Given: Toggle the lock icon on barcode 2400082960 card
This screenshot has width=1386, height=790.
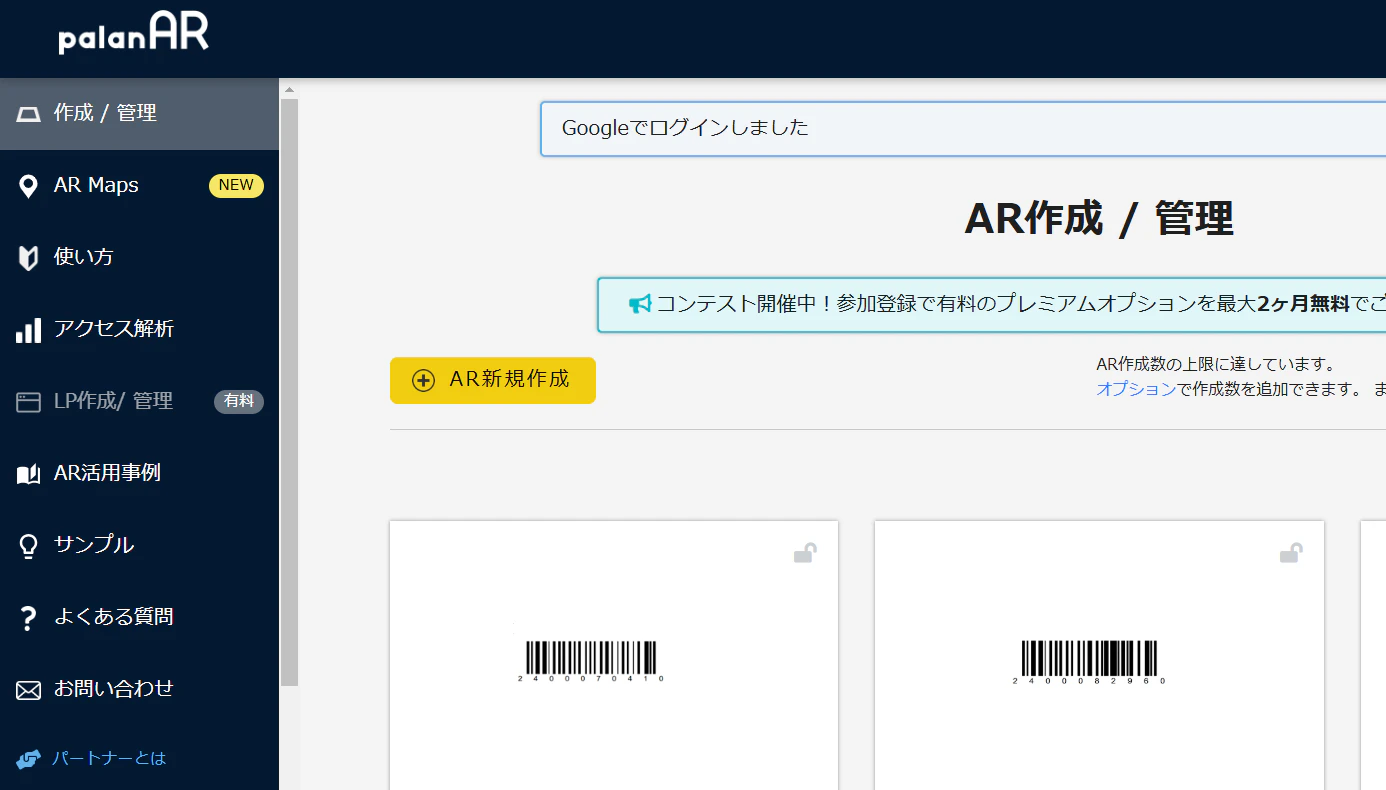Looking at the screenshot, I should [x=1291, y=553].
